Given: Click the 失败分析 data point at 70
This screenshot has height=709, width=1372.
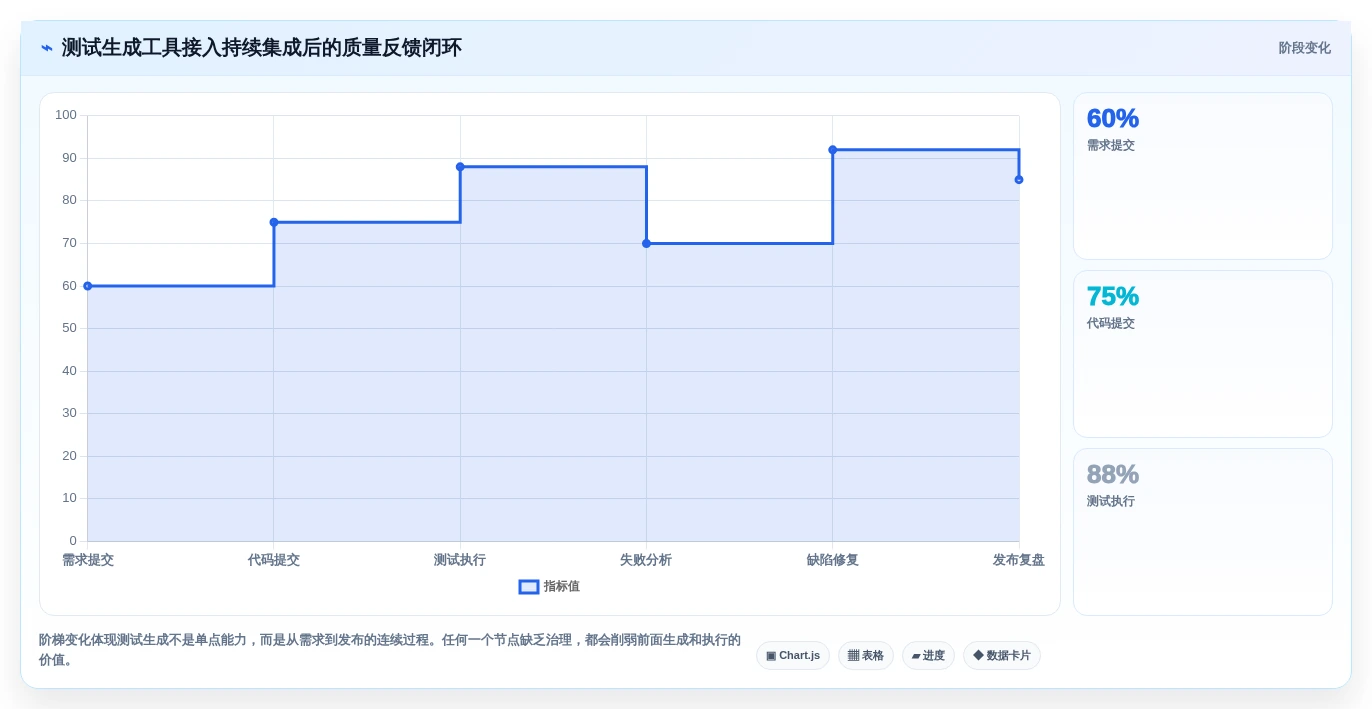Looking at the screenshot, I should pyautogui.click(x=646, y=243).
